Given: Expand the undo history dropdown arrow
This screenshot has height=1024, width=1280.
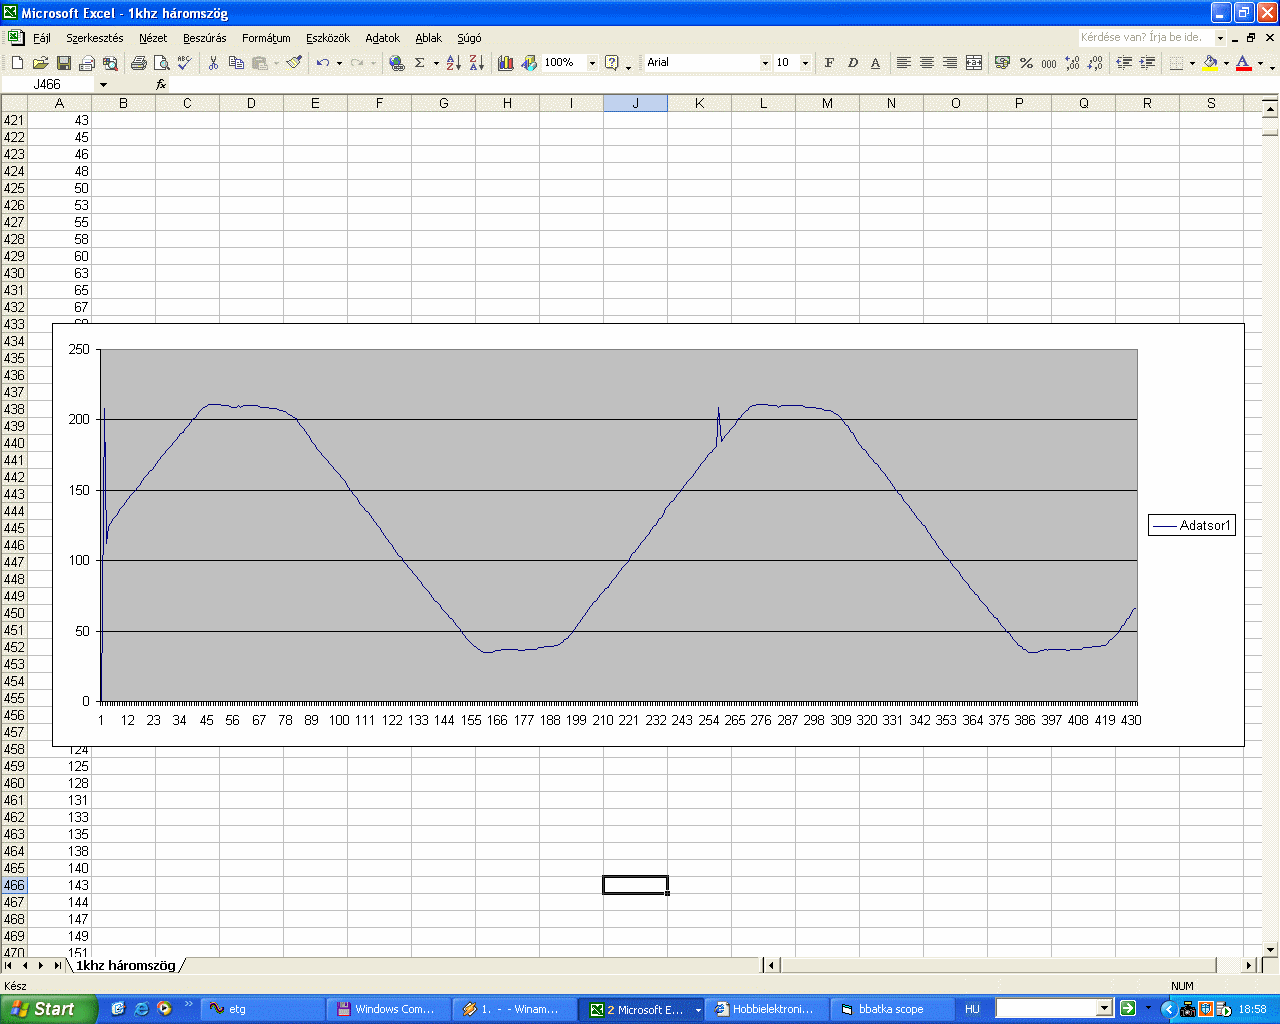Looking at the screenshot, I should (x=339, y=63).
